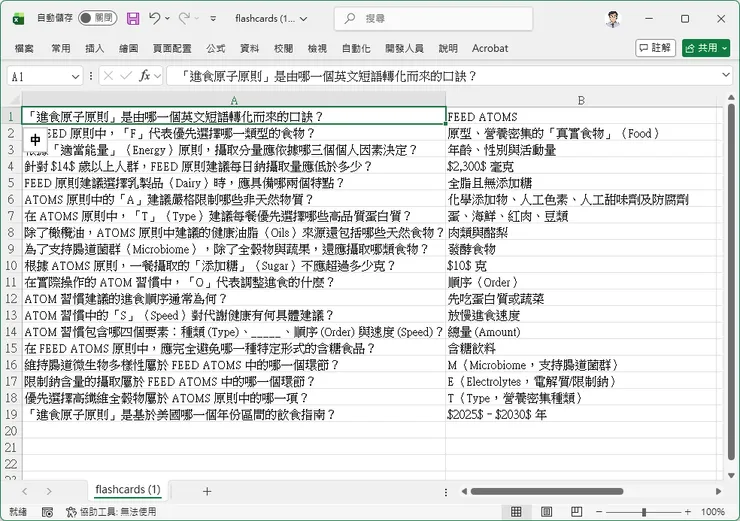Click the Undo arrow icon

154,18
